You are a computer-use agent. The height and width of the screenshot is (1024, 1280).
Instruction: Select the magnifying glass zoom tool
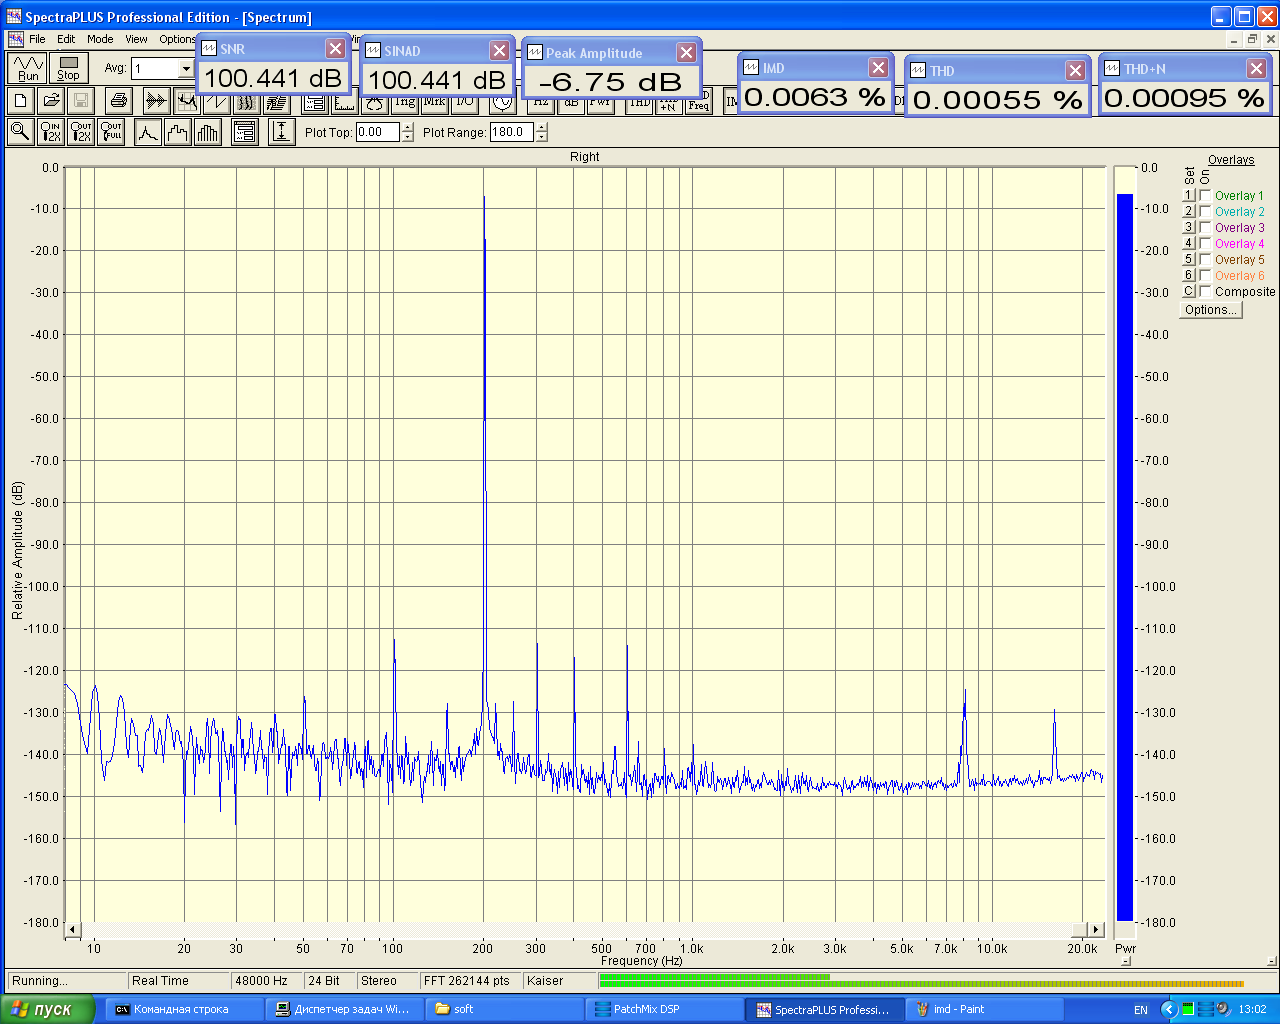click(20, 132)
